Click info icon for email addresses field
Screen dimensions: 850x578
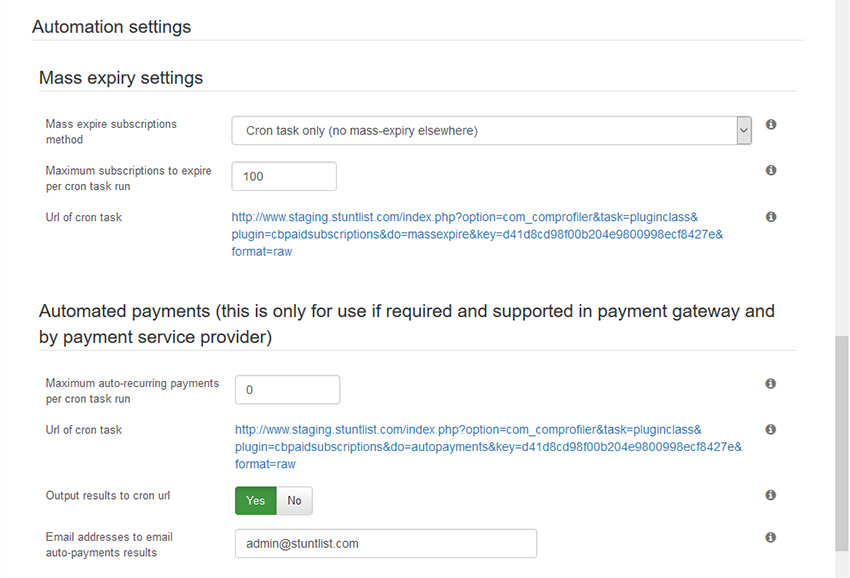(770, 537)
